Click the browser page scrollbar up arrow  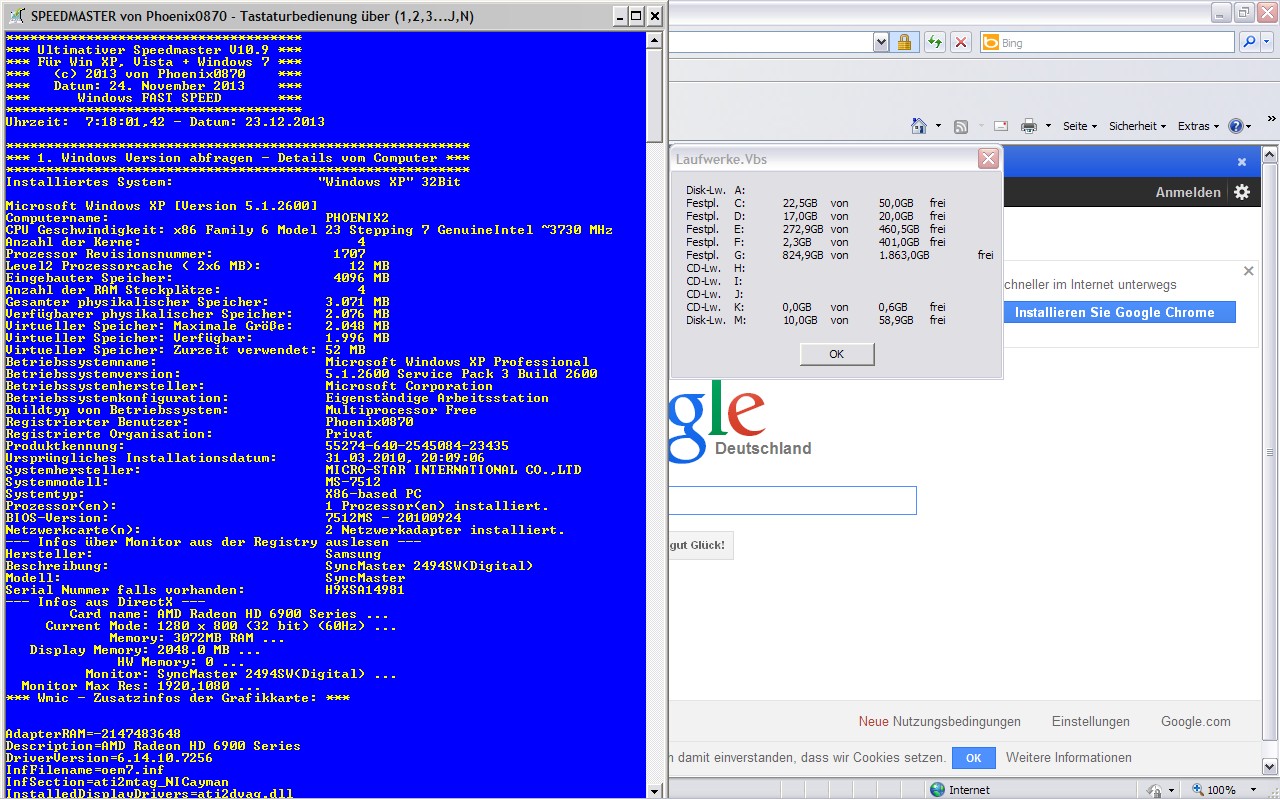(x=1270, y=155)
